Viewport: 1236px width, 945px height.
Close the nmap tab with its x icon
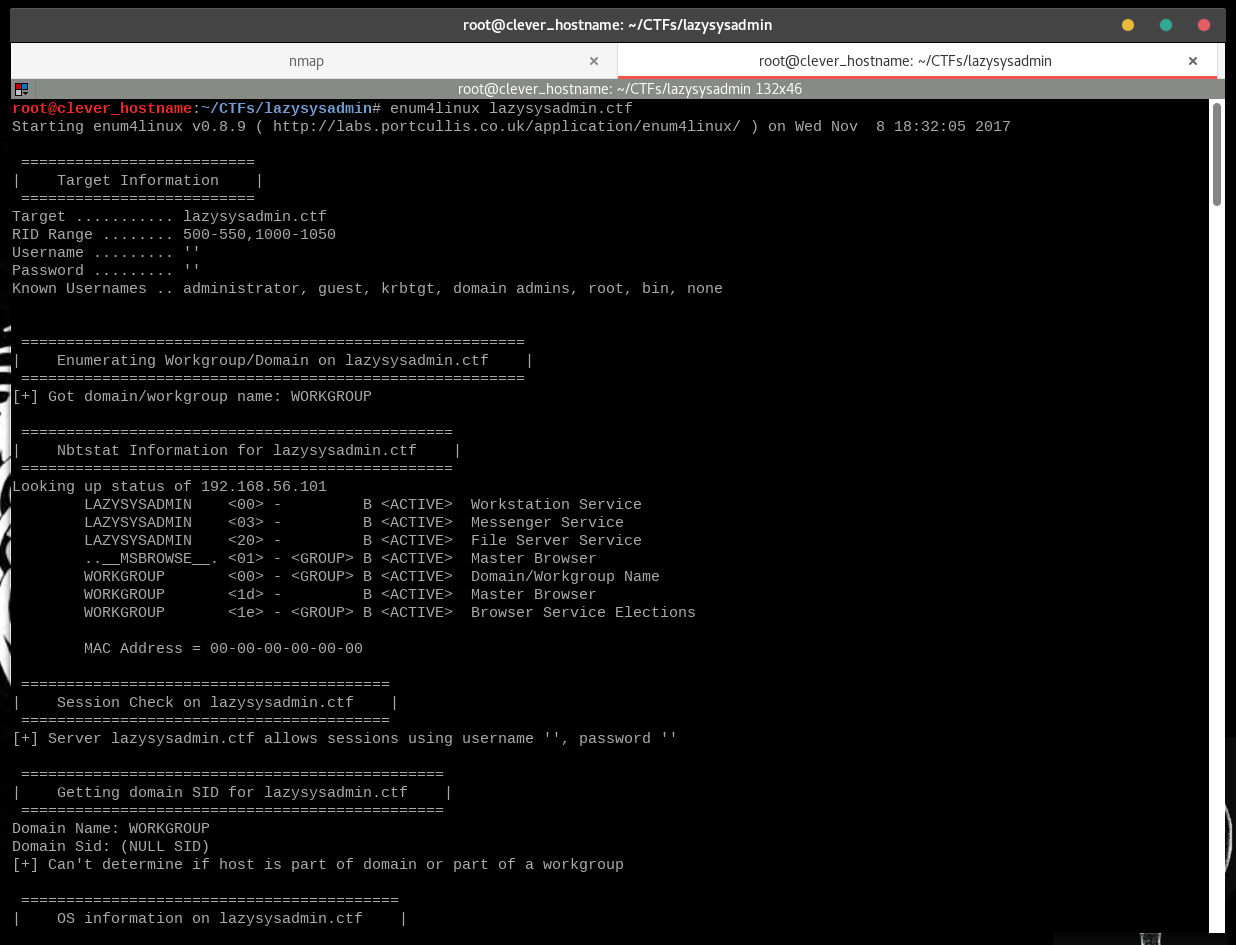[594, 61]
